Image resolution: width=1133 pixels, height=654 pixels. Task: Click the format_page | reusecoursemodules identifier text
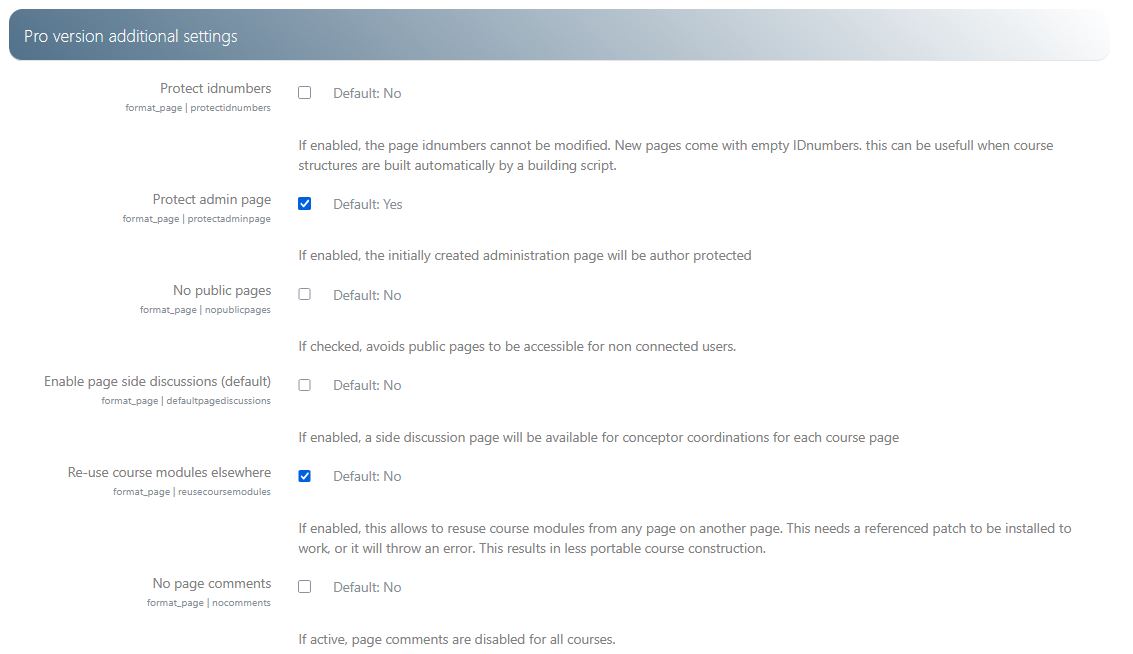pyautogui.click(x=191, y=492)
